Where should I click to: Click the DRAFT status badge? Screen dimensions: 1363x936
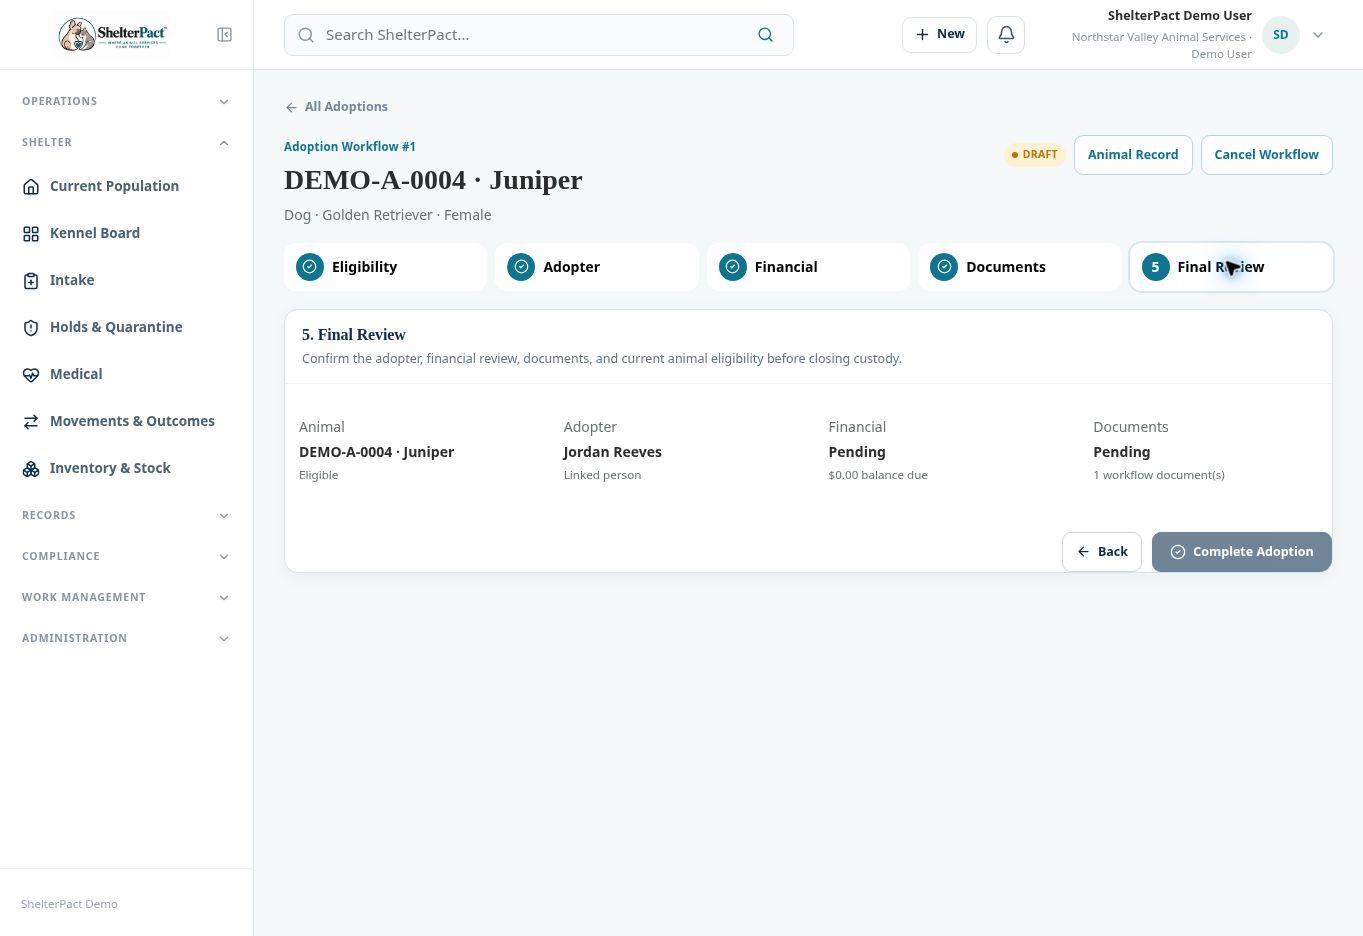click(x=1035, y=155)
